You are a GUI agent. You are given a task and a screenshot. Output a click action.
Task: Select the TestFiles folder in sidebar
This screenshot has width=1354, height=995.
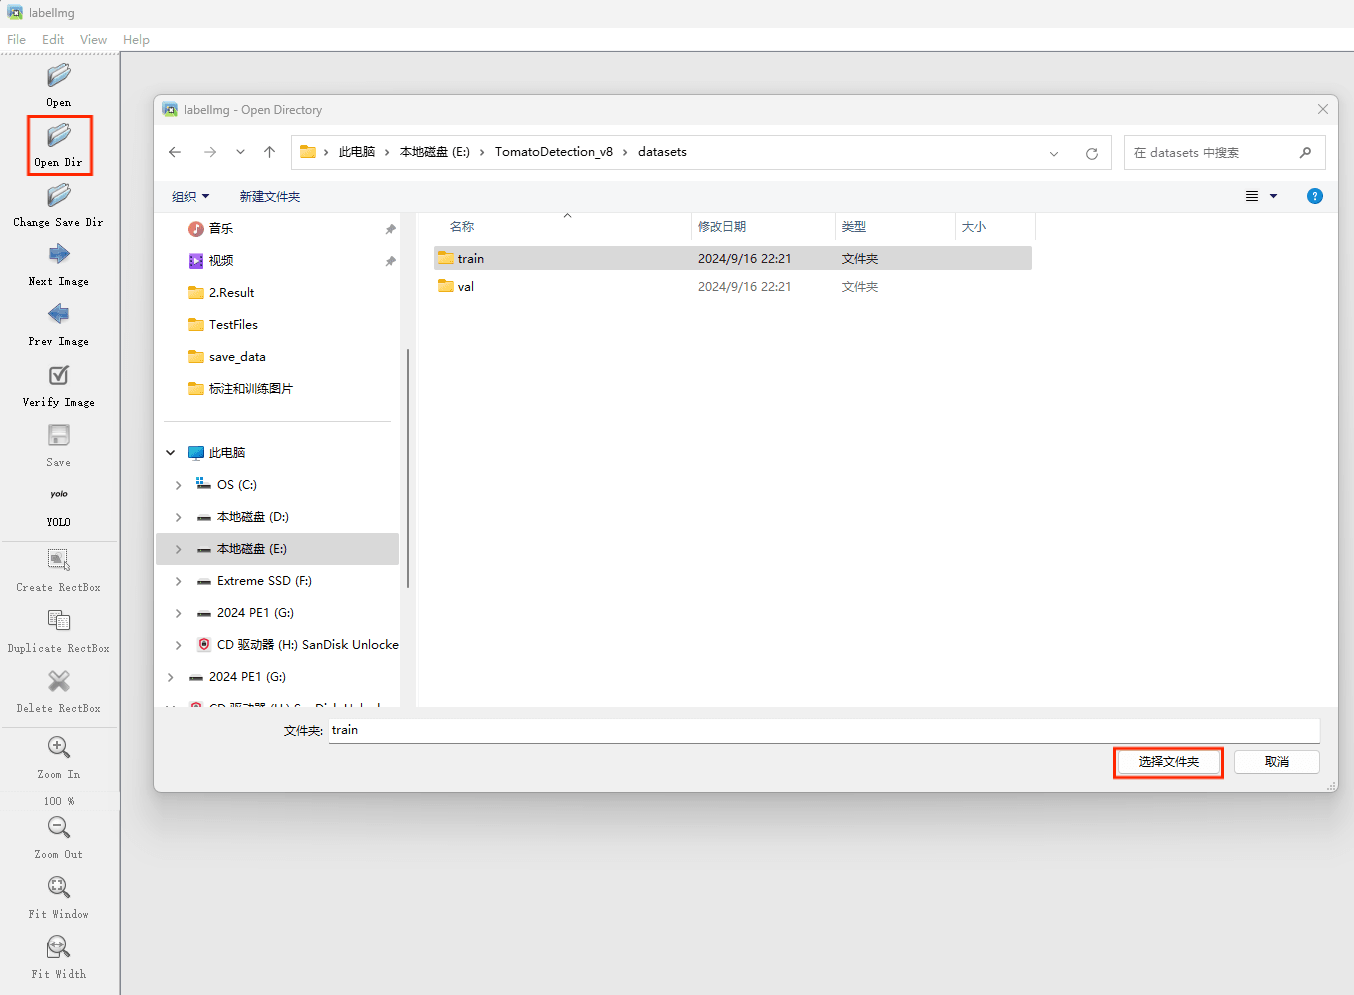point(233,325)
